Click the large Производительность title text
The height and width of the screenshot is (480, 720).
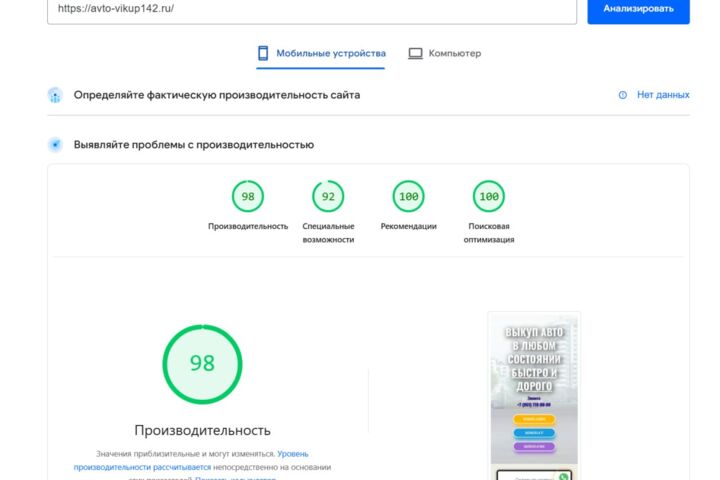pyautogui.click(x=202, y=430)
